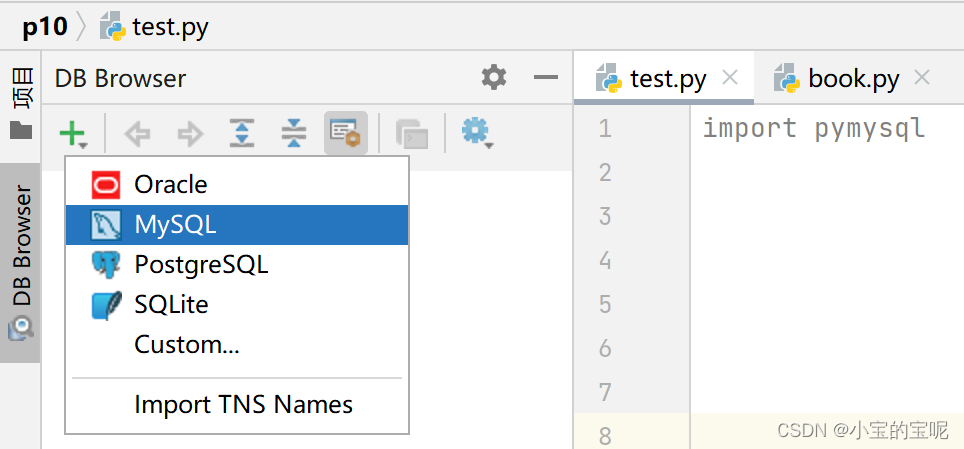Switch to the test.py editor tab
This screenshot has height=449, width=964.
(x=663, y=78)
